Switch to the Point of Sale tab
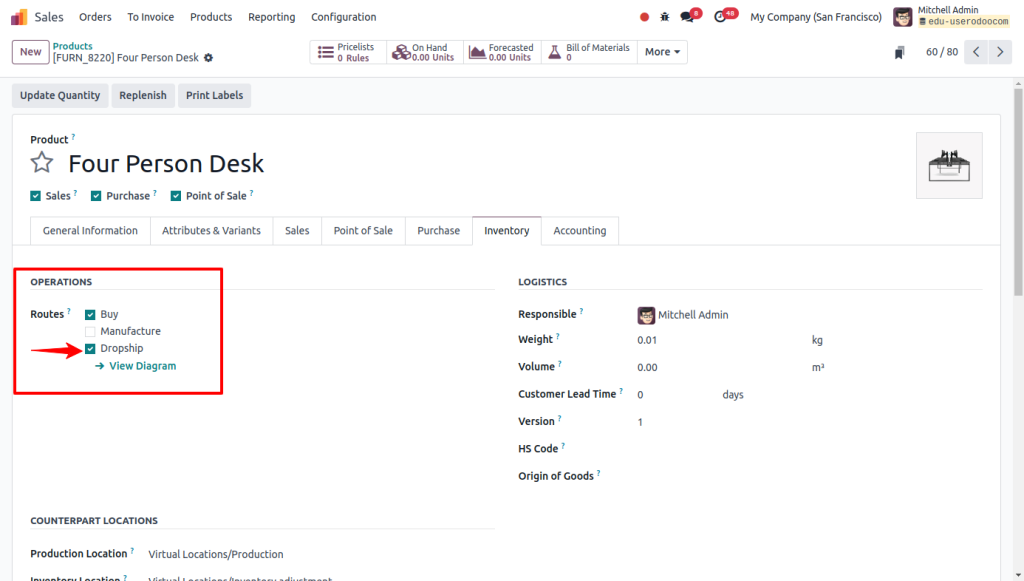This screenshot has width=1024, height=581. click(x=363, y=230)
